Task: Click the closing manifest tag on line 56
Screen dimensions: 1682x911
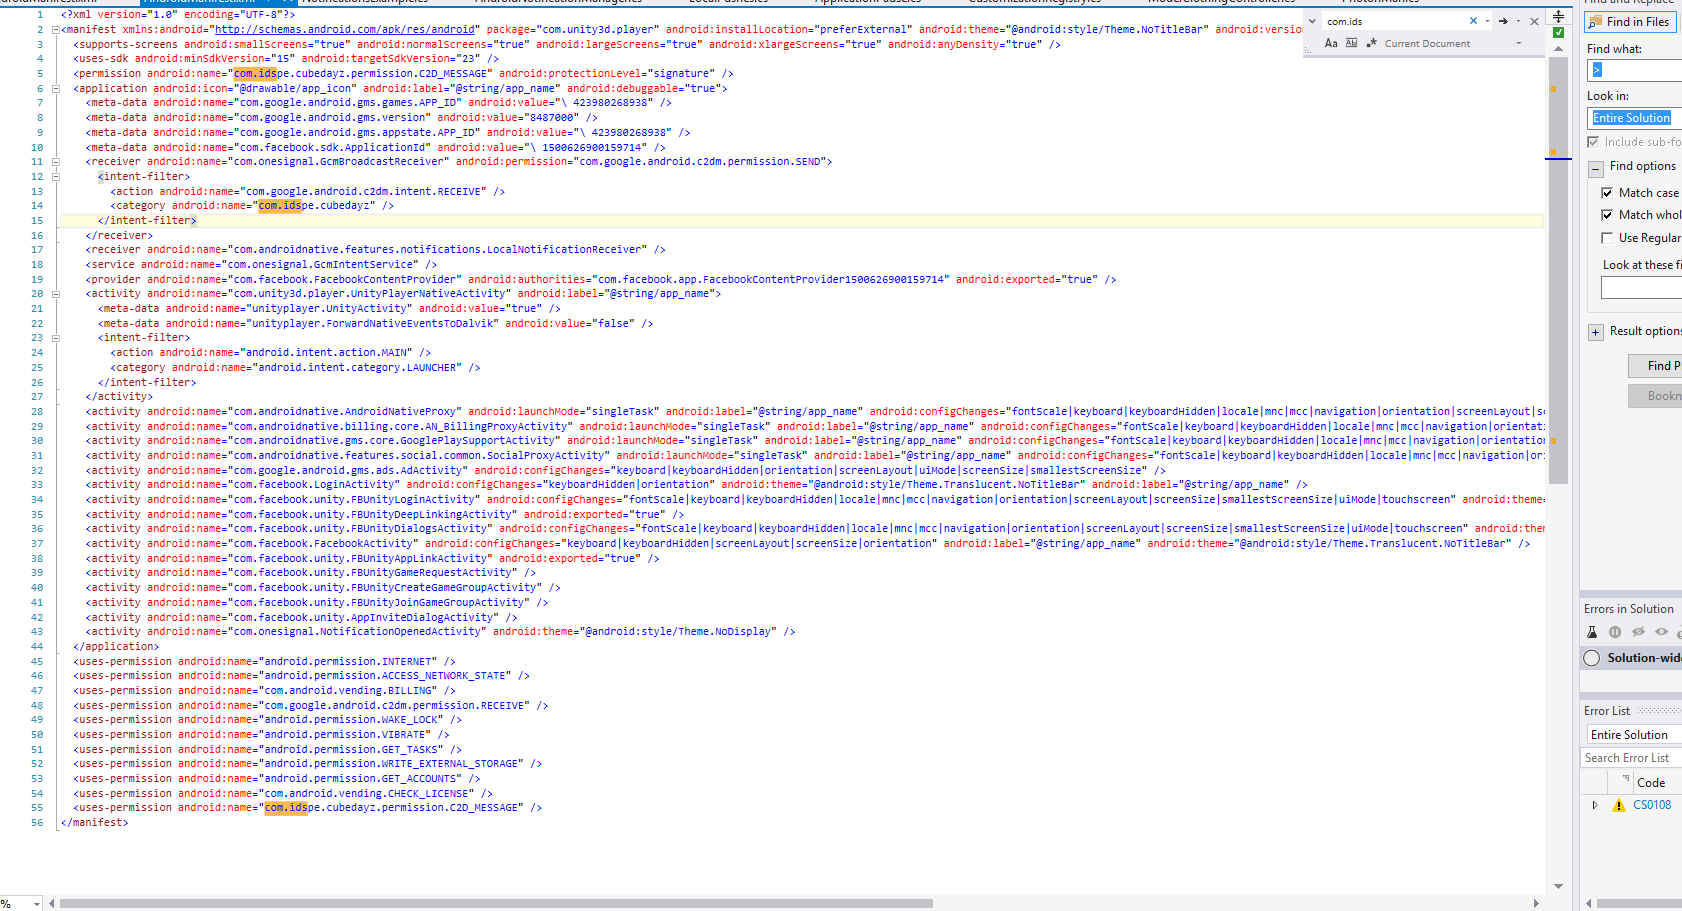Action: pos(95,823)
